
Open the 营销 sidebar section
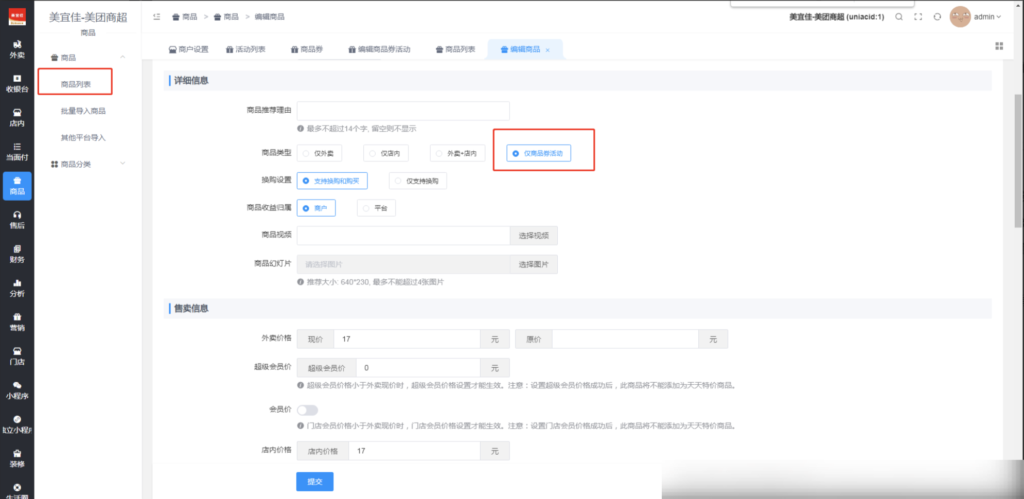[x=17, y=322]
